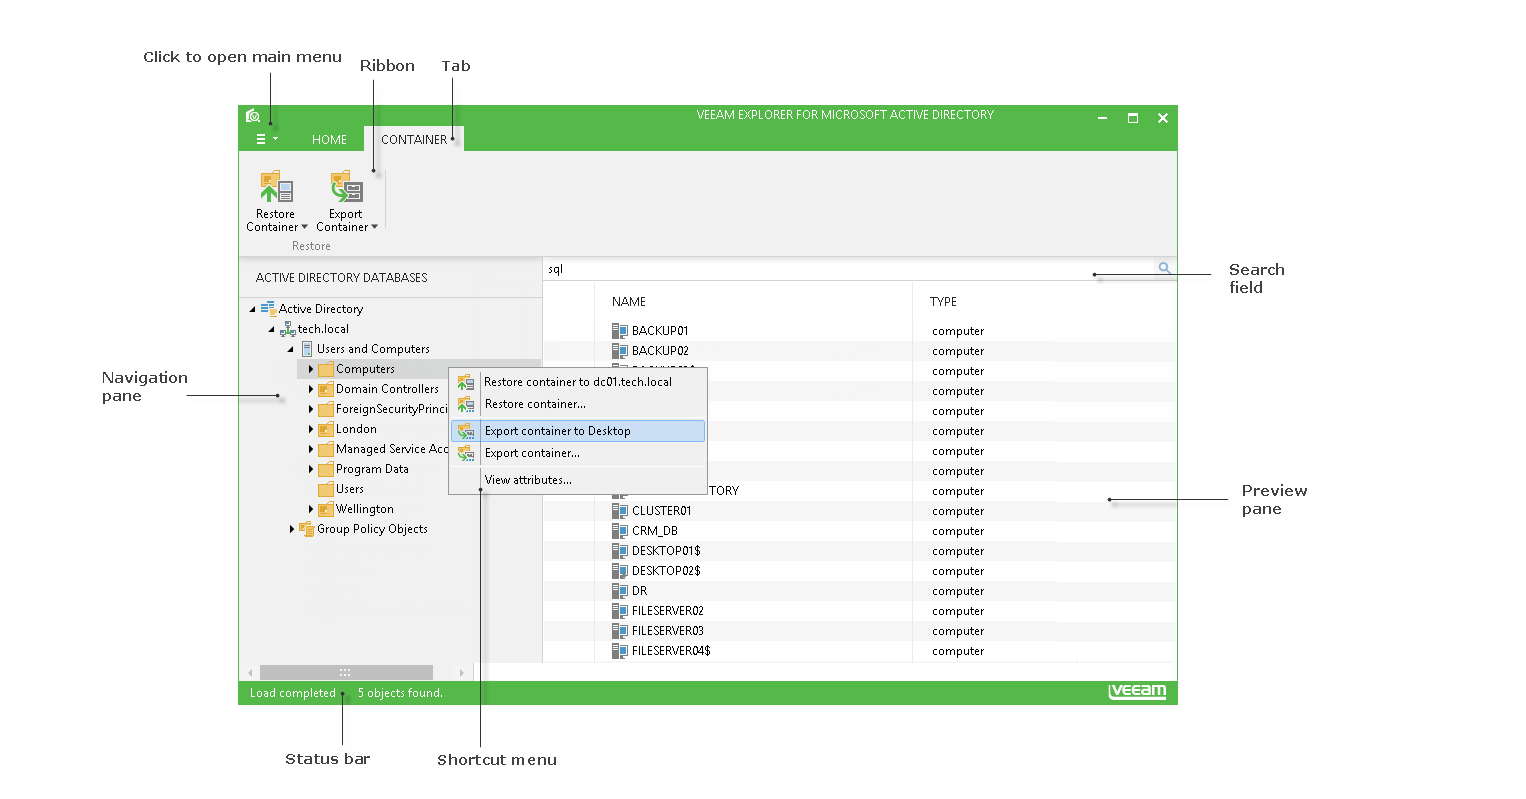This screenshot has height=799, width=1526.
Task: Expand the Group Policy Objects node arrow
Action: [x=292, y=529]
